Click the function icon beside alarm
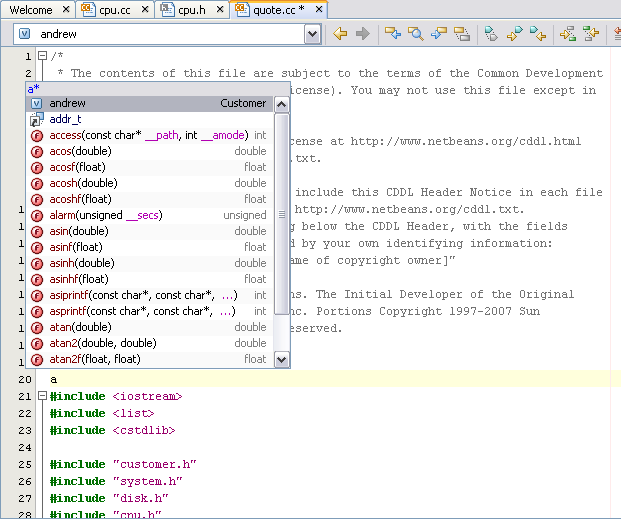 pyautogui.click(x=37, y=215)
